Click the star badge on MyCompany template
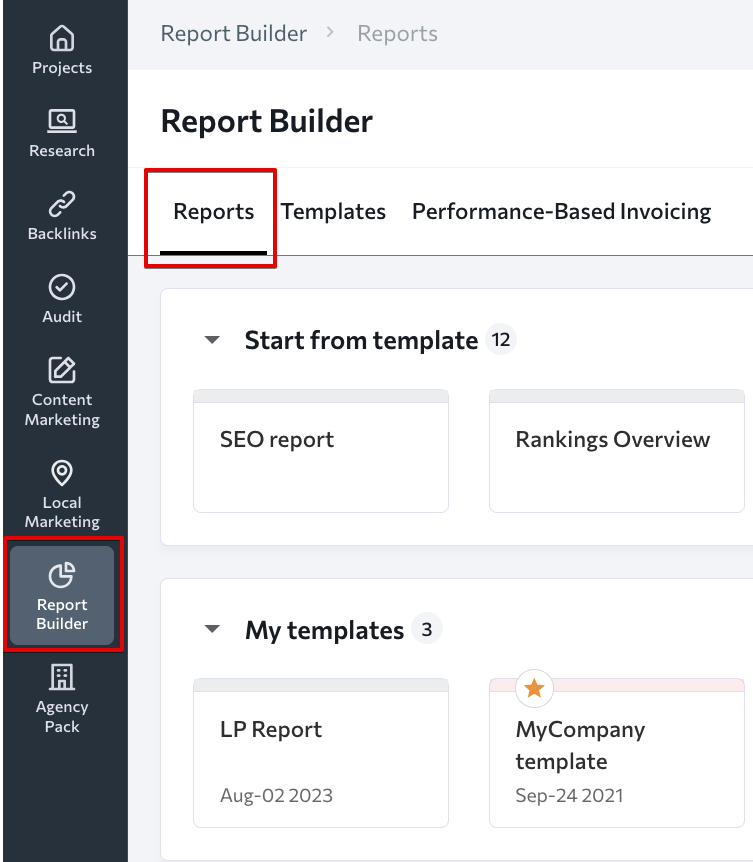Screen dimensions: 753x862 pyautogui.click(x=534, y=688)
